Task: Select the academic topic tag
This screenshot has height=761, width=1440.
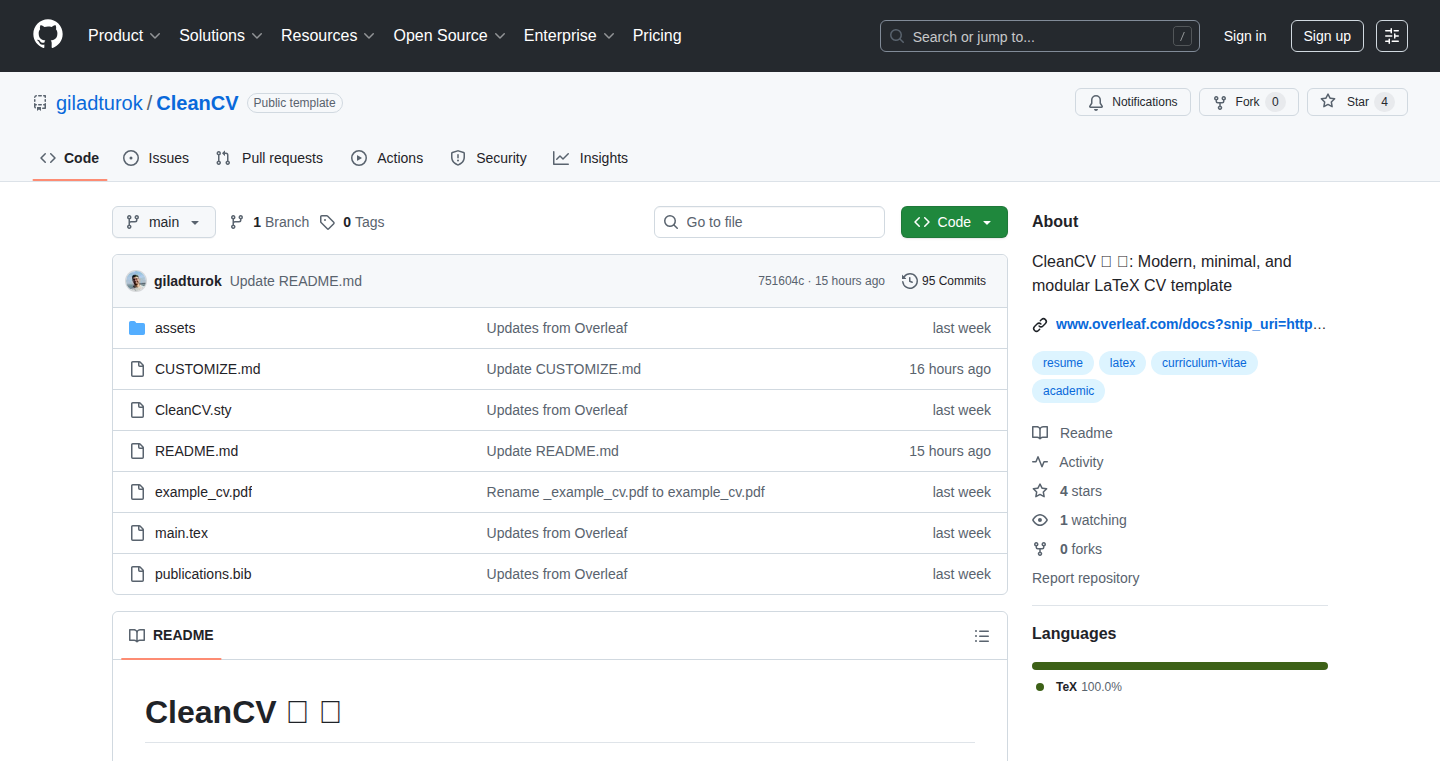Action: pyautogui.click(x=1069, y=391)
